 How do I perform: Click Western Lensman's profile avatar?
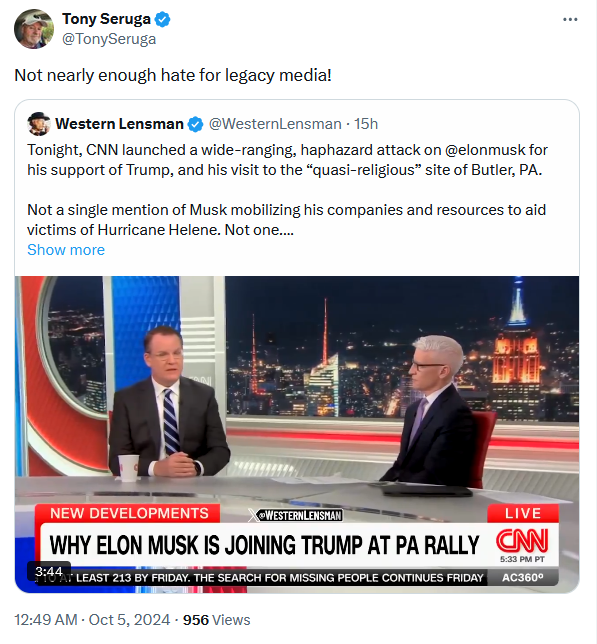coord(39,124)
